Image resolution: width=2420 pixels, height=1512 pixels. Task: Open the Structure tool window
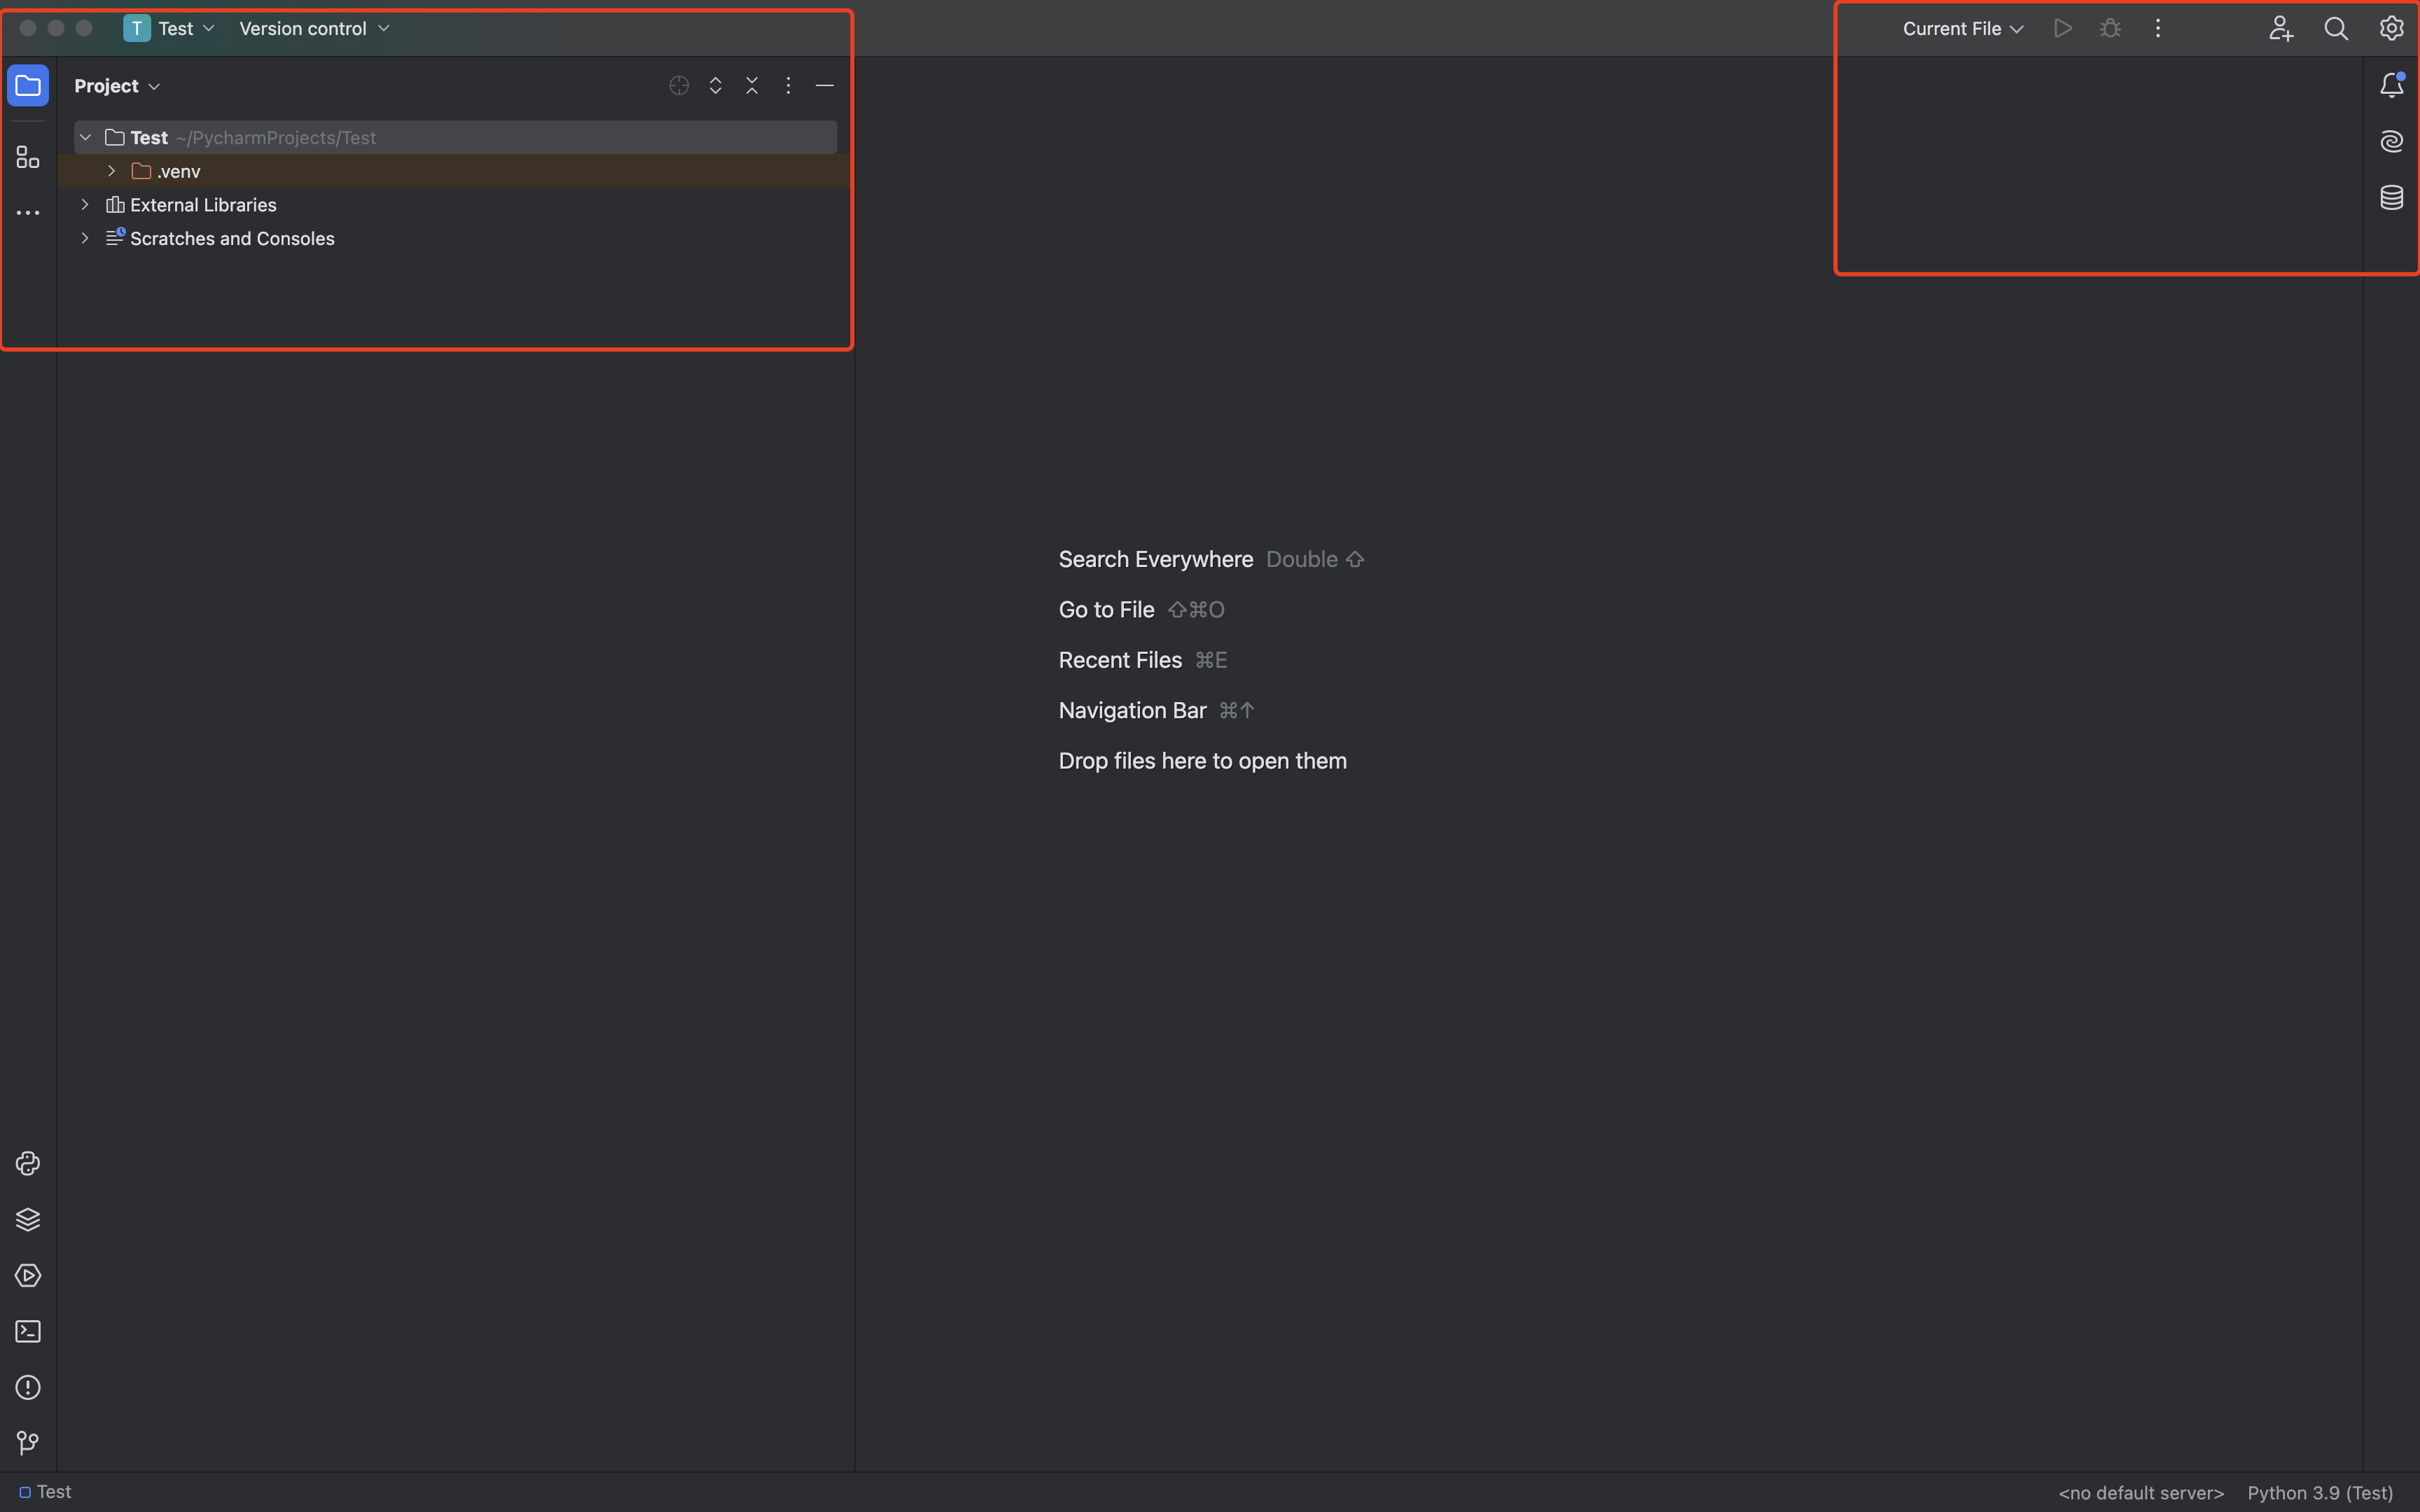[x=28, y=157]
